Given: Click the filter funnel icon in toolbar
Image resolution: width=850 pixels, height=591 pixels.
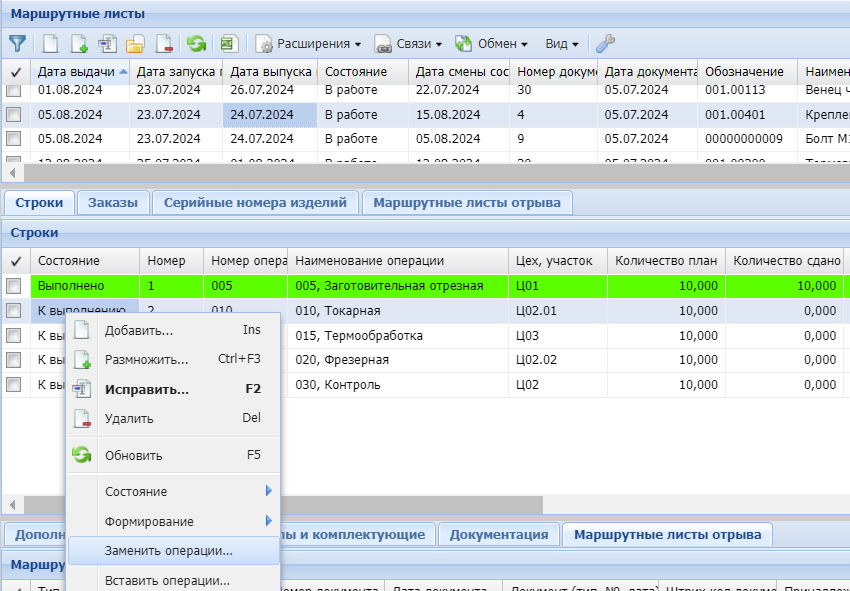Looking at the screenshot, I should (x=17, y=44).
